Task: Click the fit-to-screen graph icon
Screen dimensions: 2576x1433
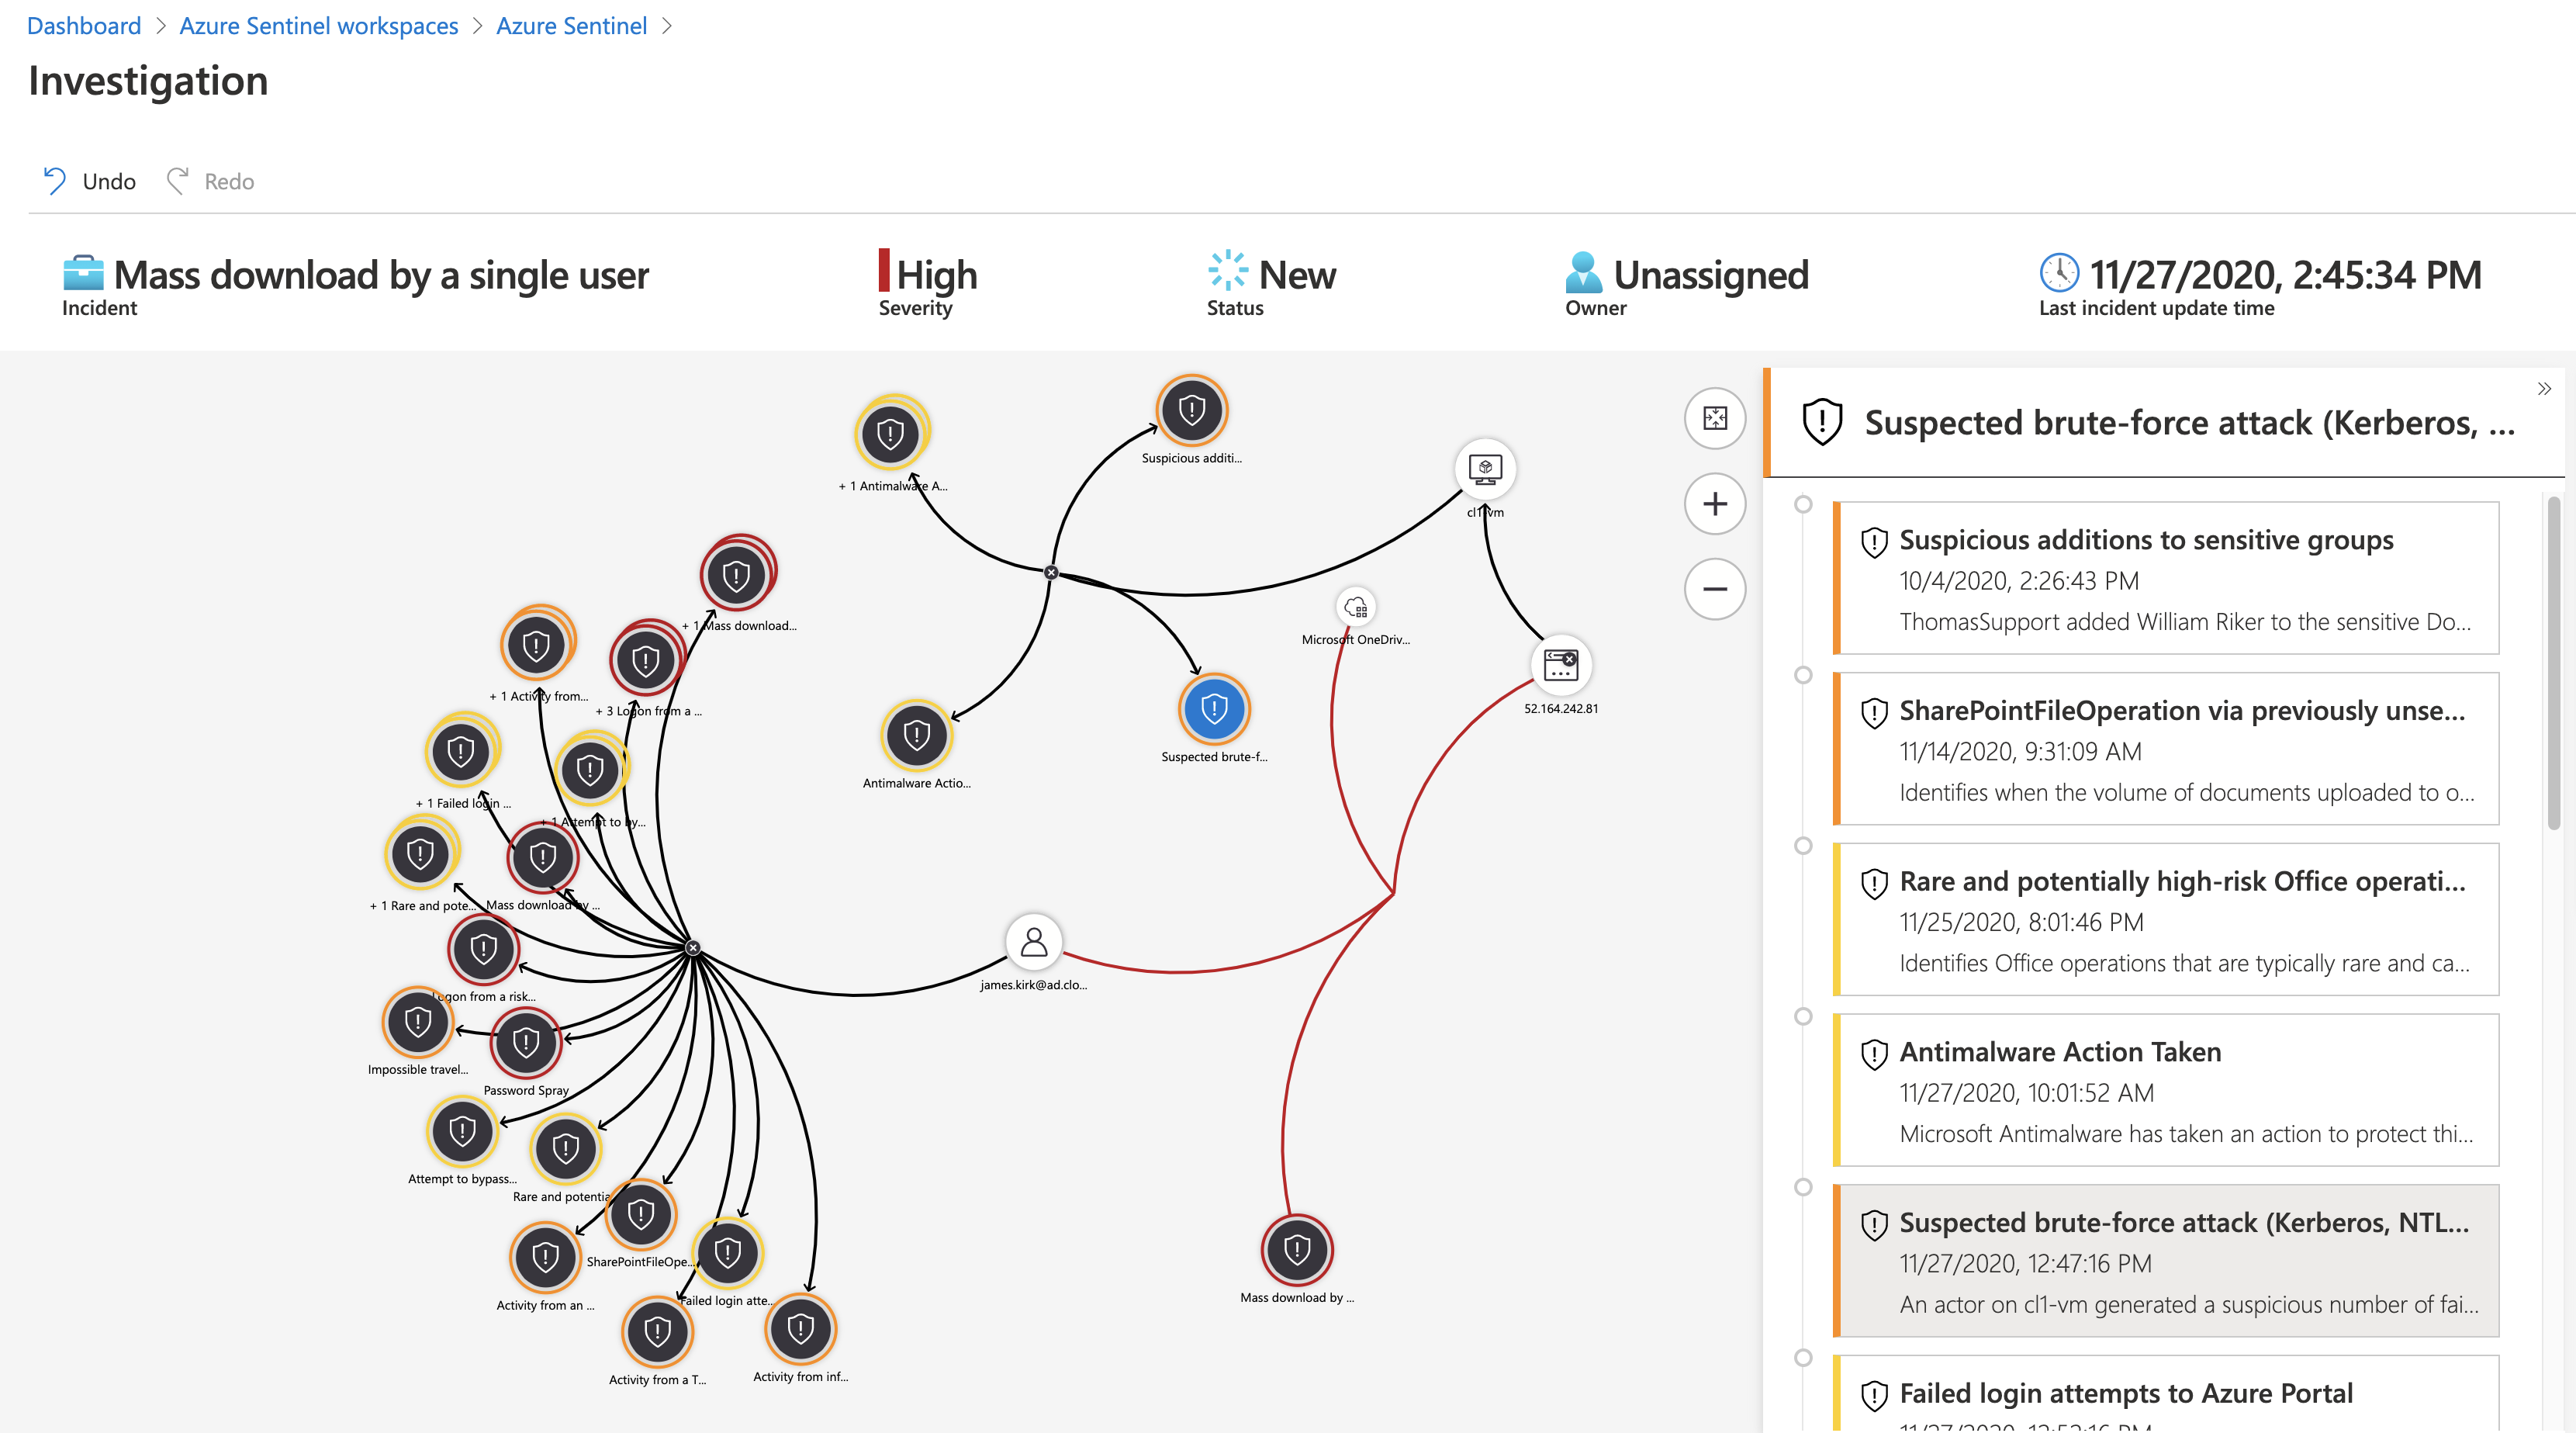Action: pos(1714,418)
